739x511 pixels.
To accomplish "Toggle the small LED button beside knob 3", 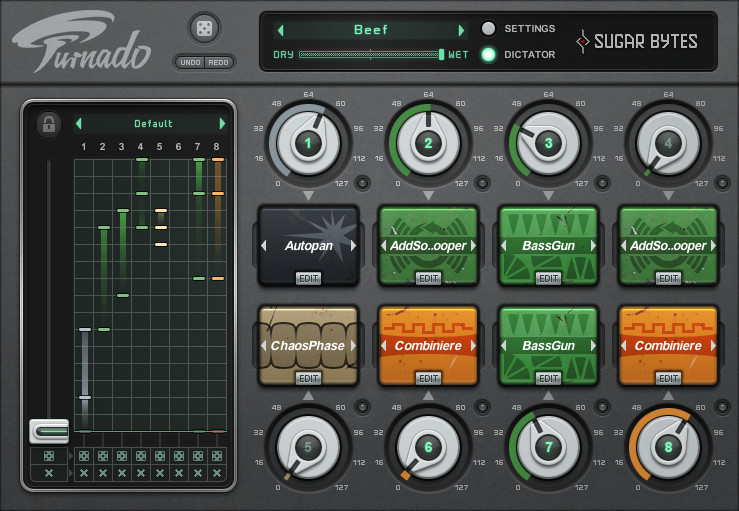I will pos(602,183).
